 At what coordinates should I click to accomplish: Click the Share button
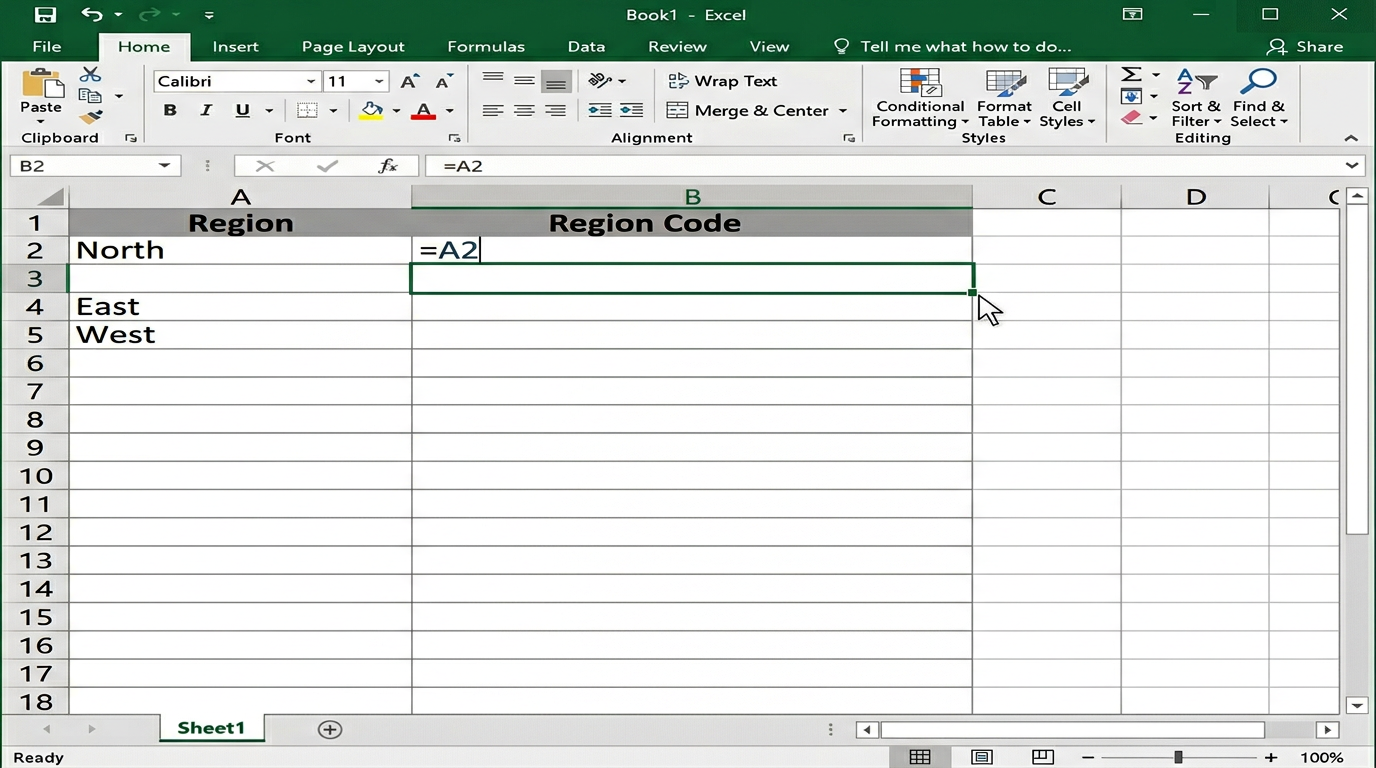point(1305,47)
